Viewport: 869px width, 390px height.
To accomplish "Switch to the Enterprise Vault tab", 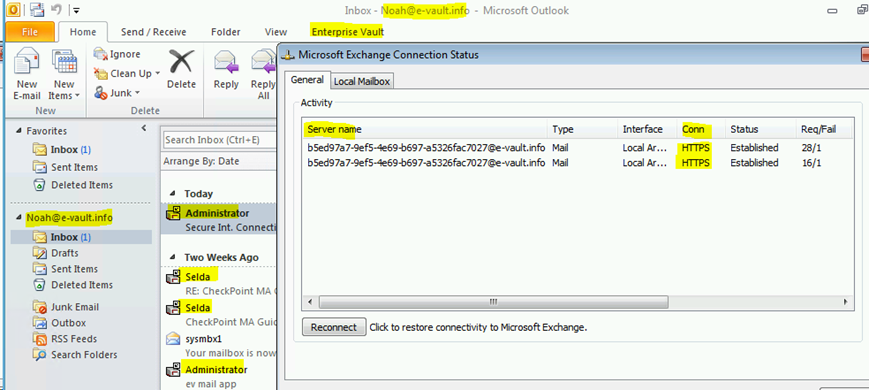I will coord(347,32).
